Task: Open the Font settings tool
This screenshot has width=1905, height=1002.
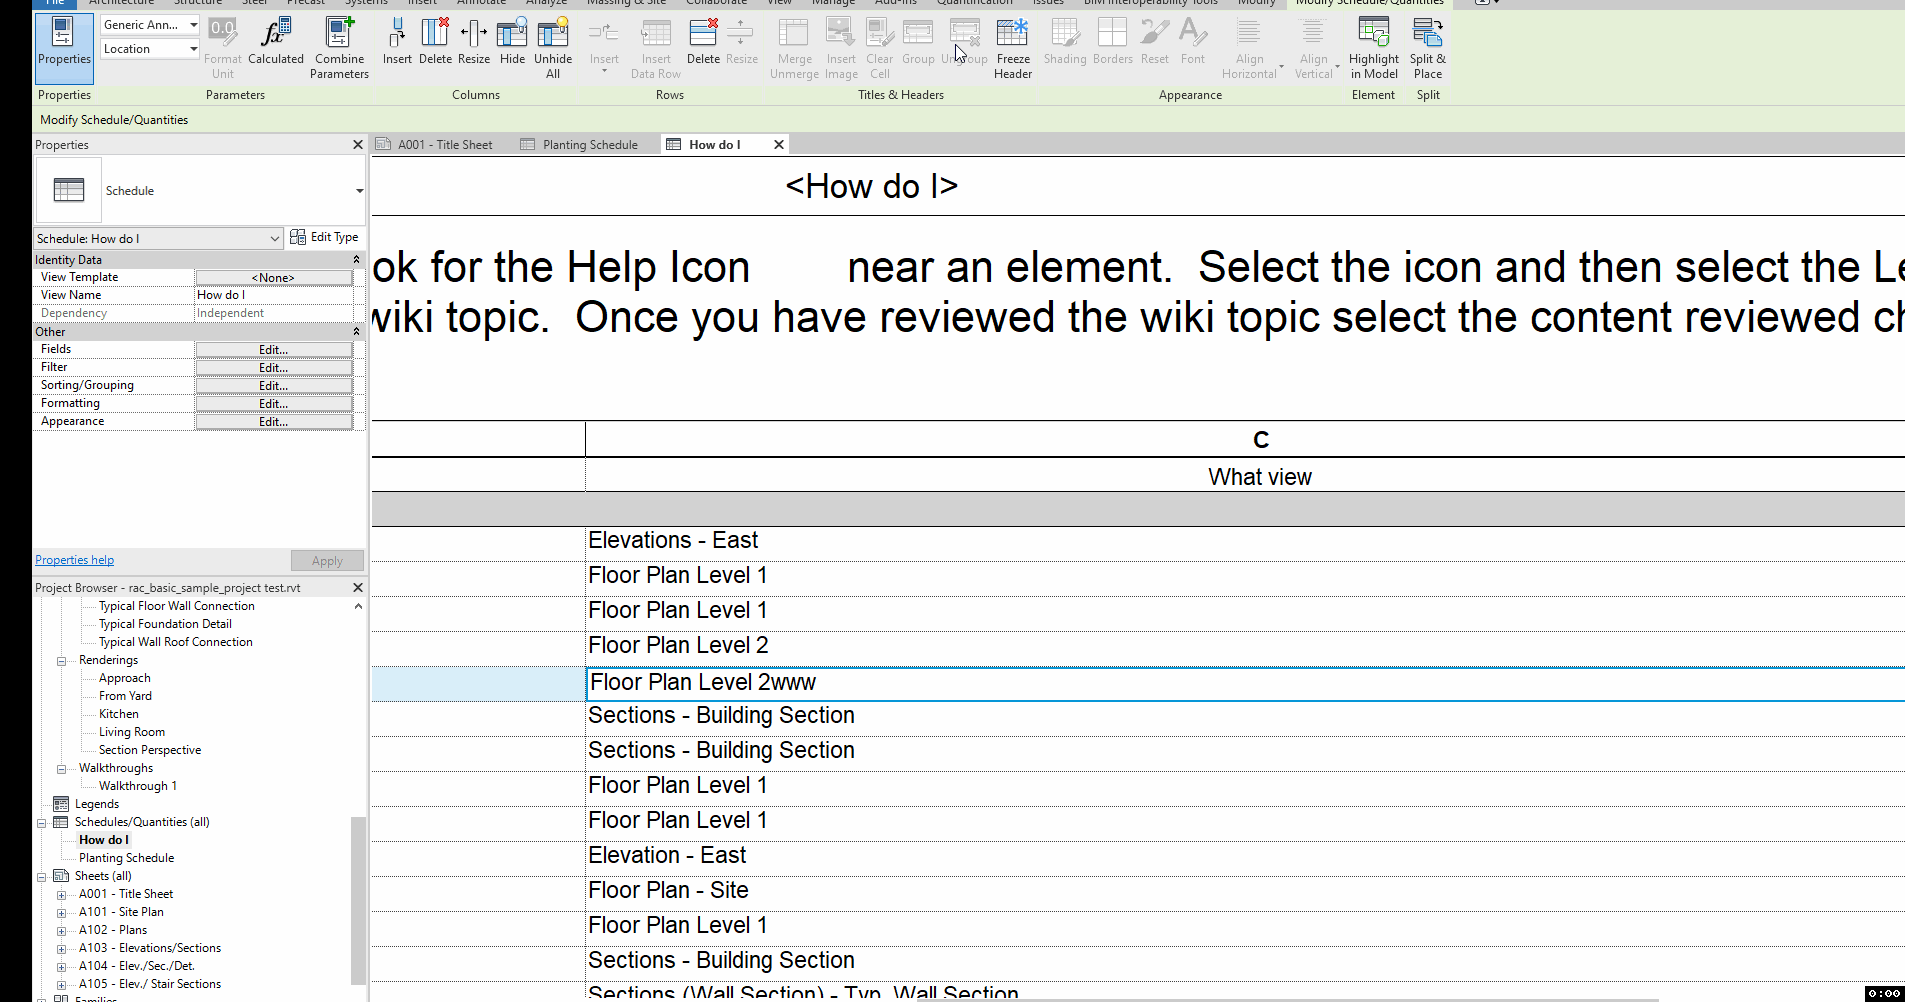Action: 1193,43
